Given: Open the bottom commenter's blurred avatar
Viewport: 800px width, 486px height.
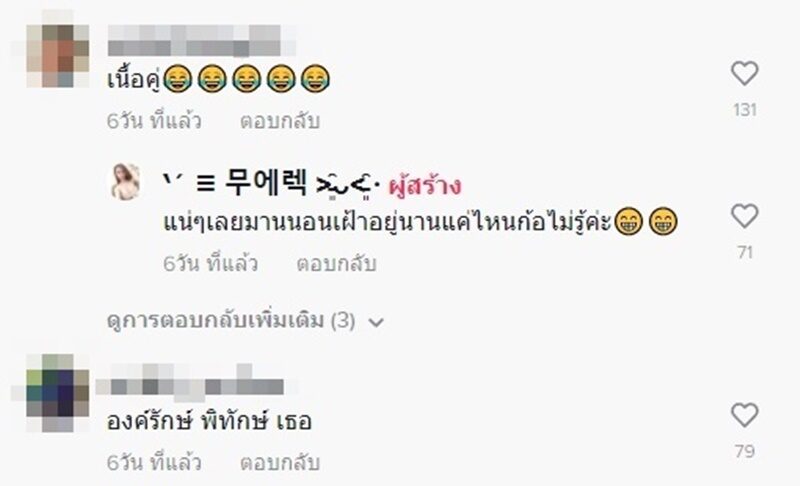Looking at the screenshot, I should [58, 393].
